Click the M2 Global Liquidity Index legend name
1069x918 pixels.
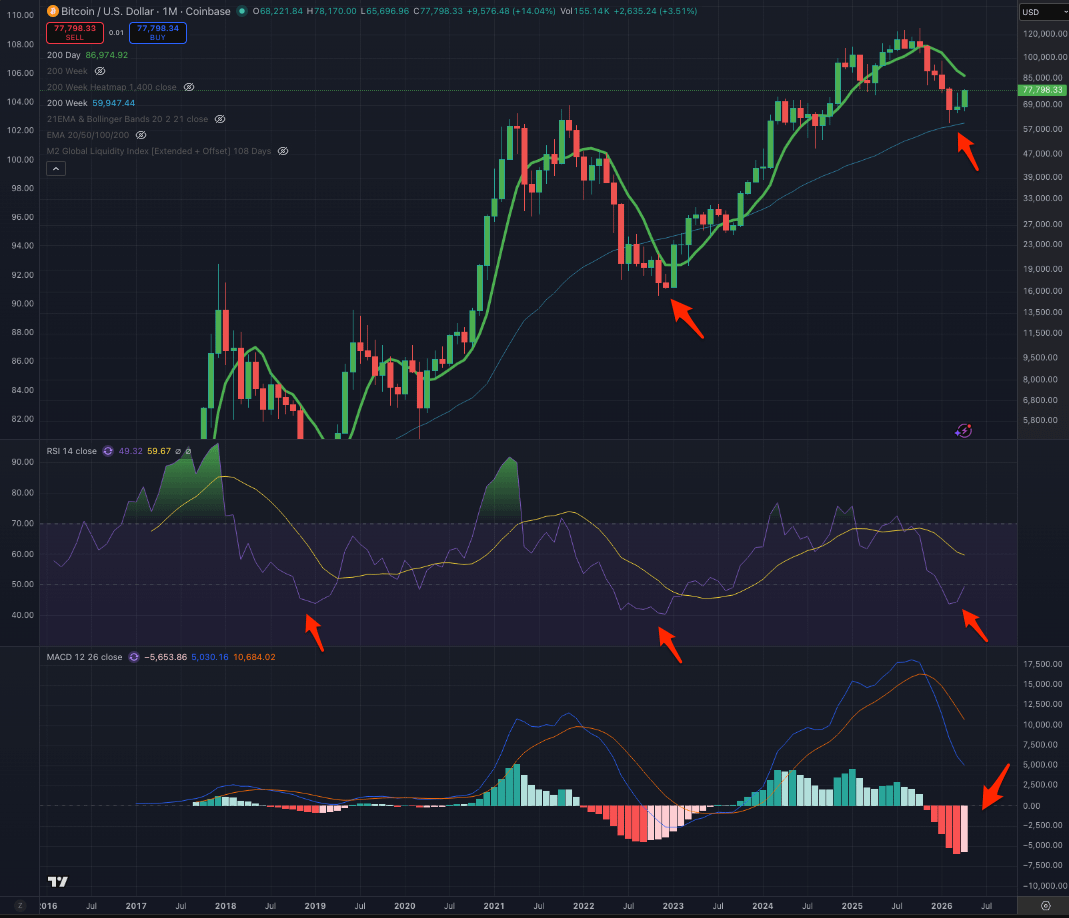[x=159, y=151]
